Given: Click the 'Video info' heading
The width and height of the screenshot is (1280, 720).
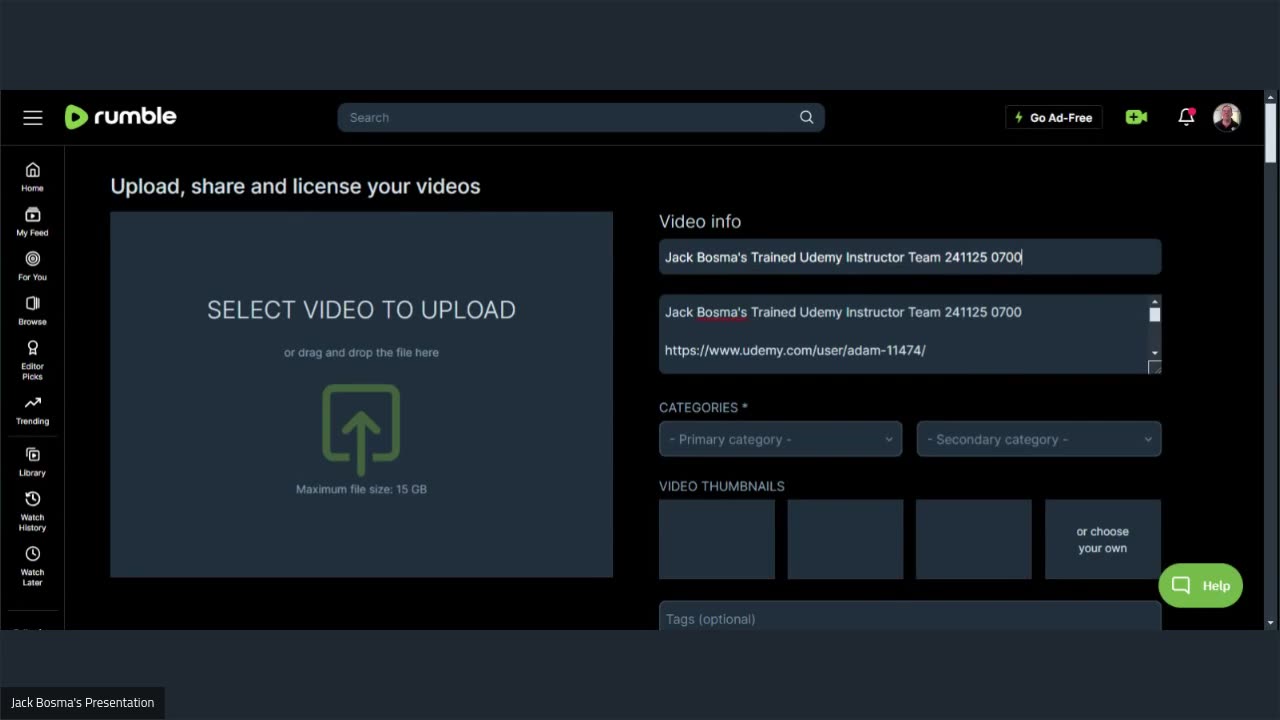Looking at the screenshot, I should [x=700, y=221].
